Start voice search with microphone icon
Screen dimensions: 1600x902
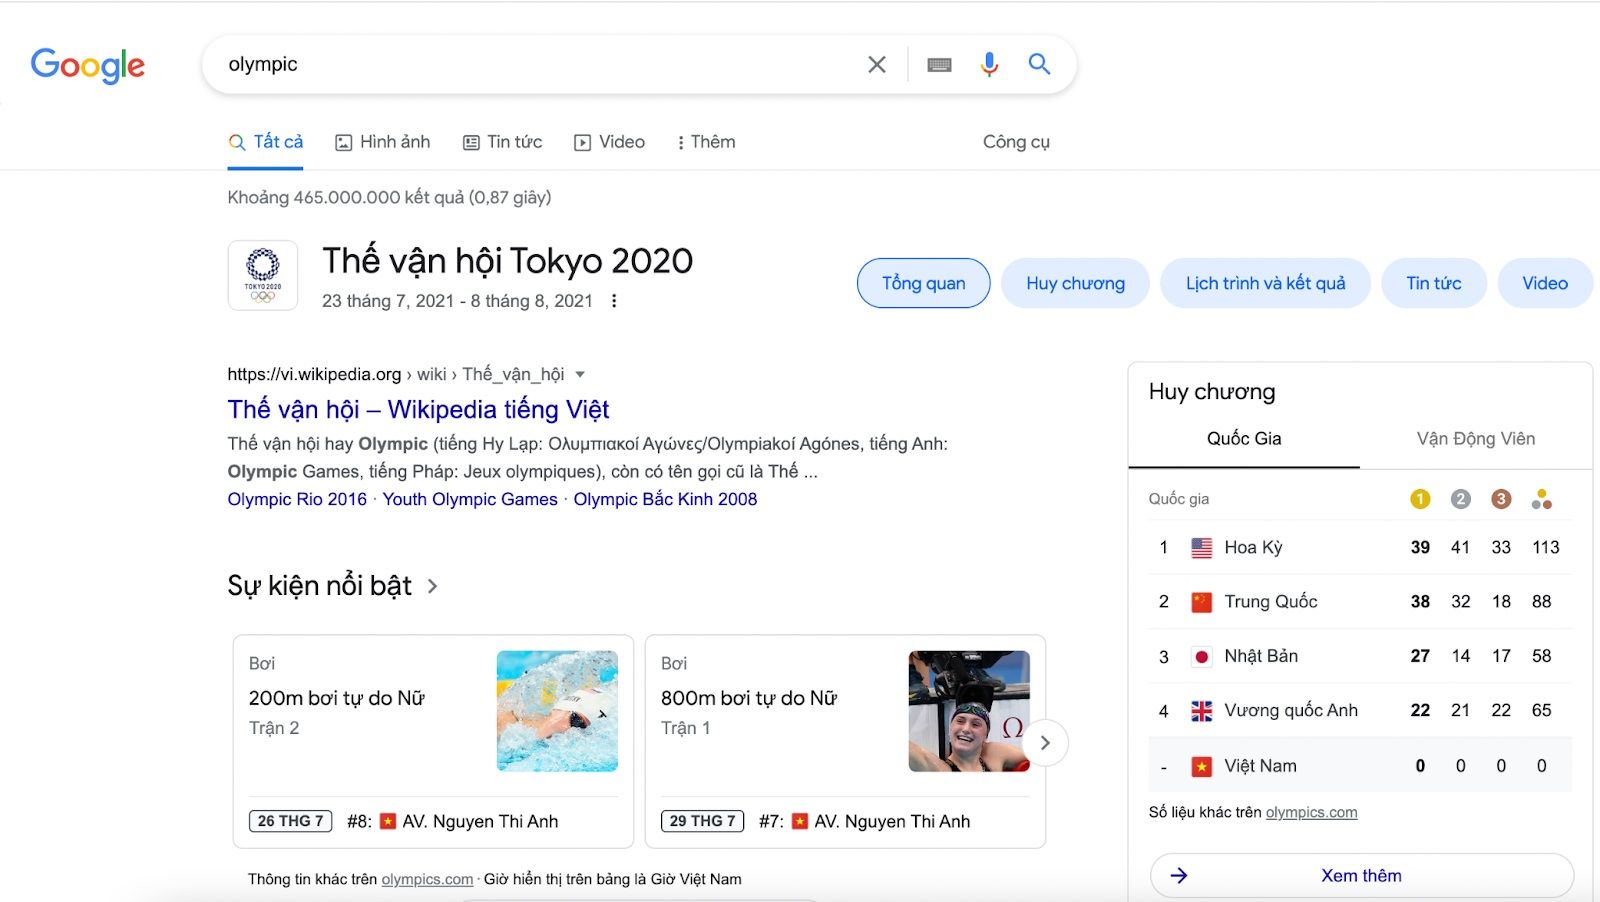tap(989, 65)
